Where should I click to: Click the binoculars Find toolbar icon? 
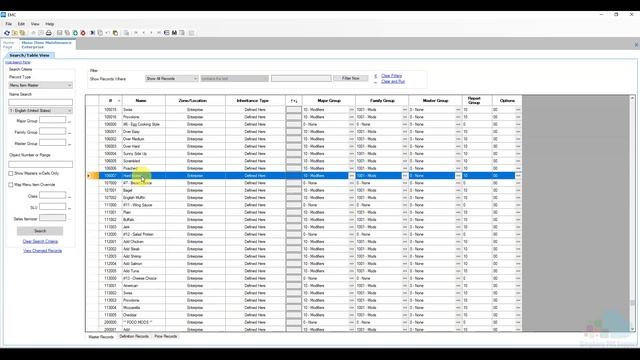174,33
